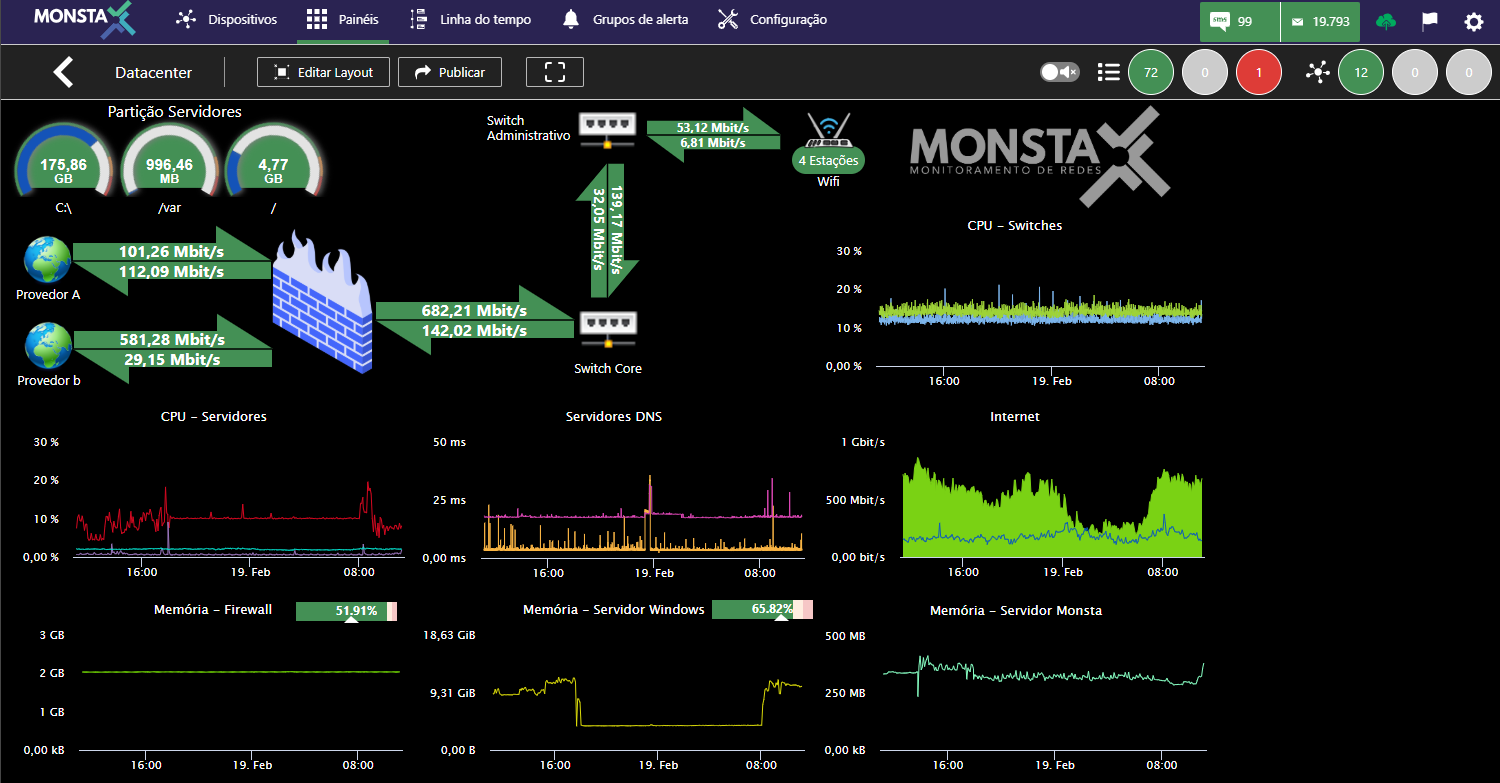
Task: Click the Provedor A globe icon
Action: pos(48,261)
